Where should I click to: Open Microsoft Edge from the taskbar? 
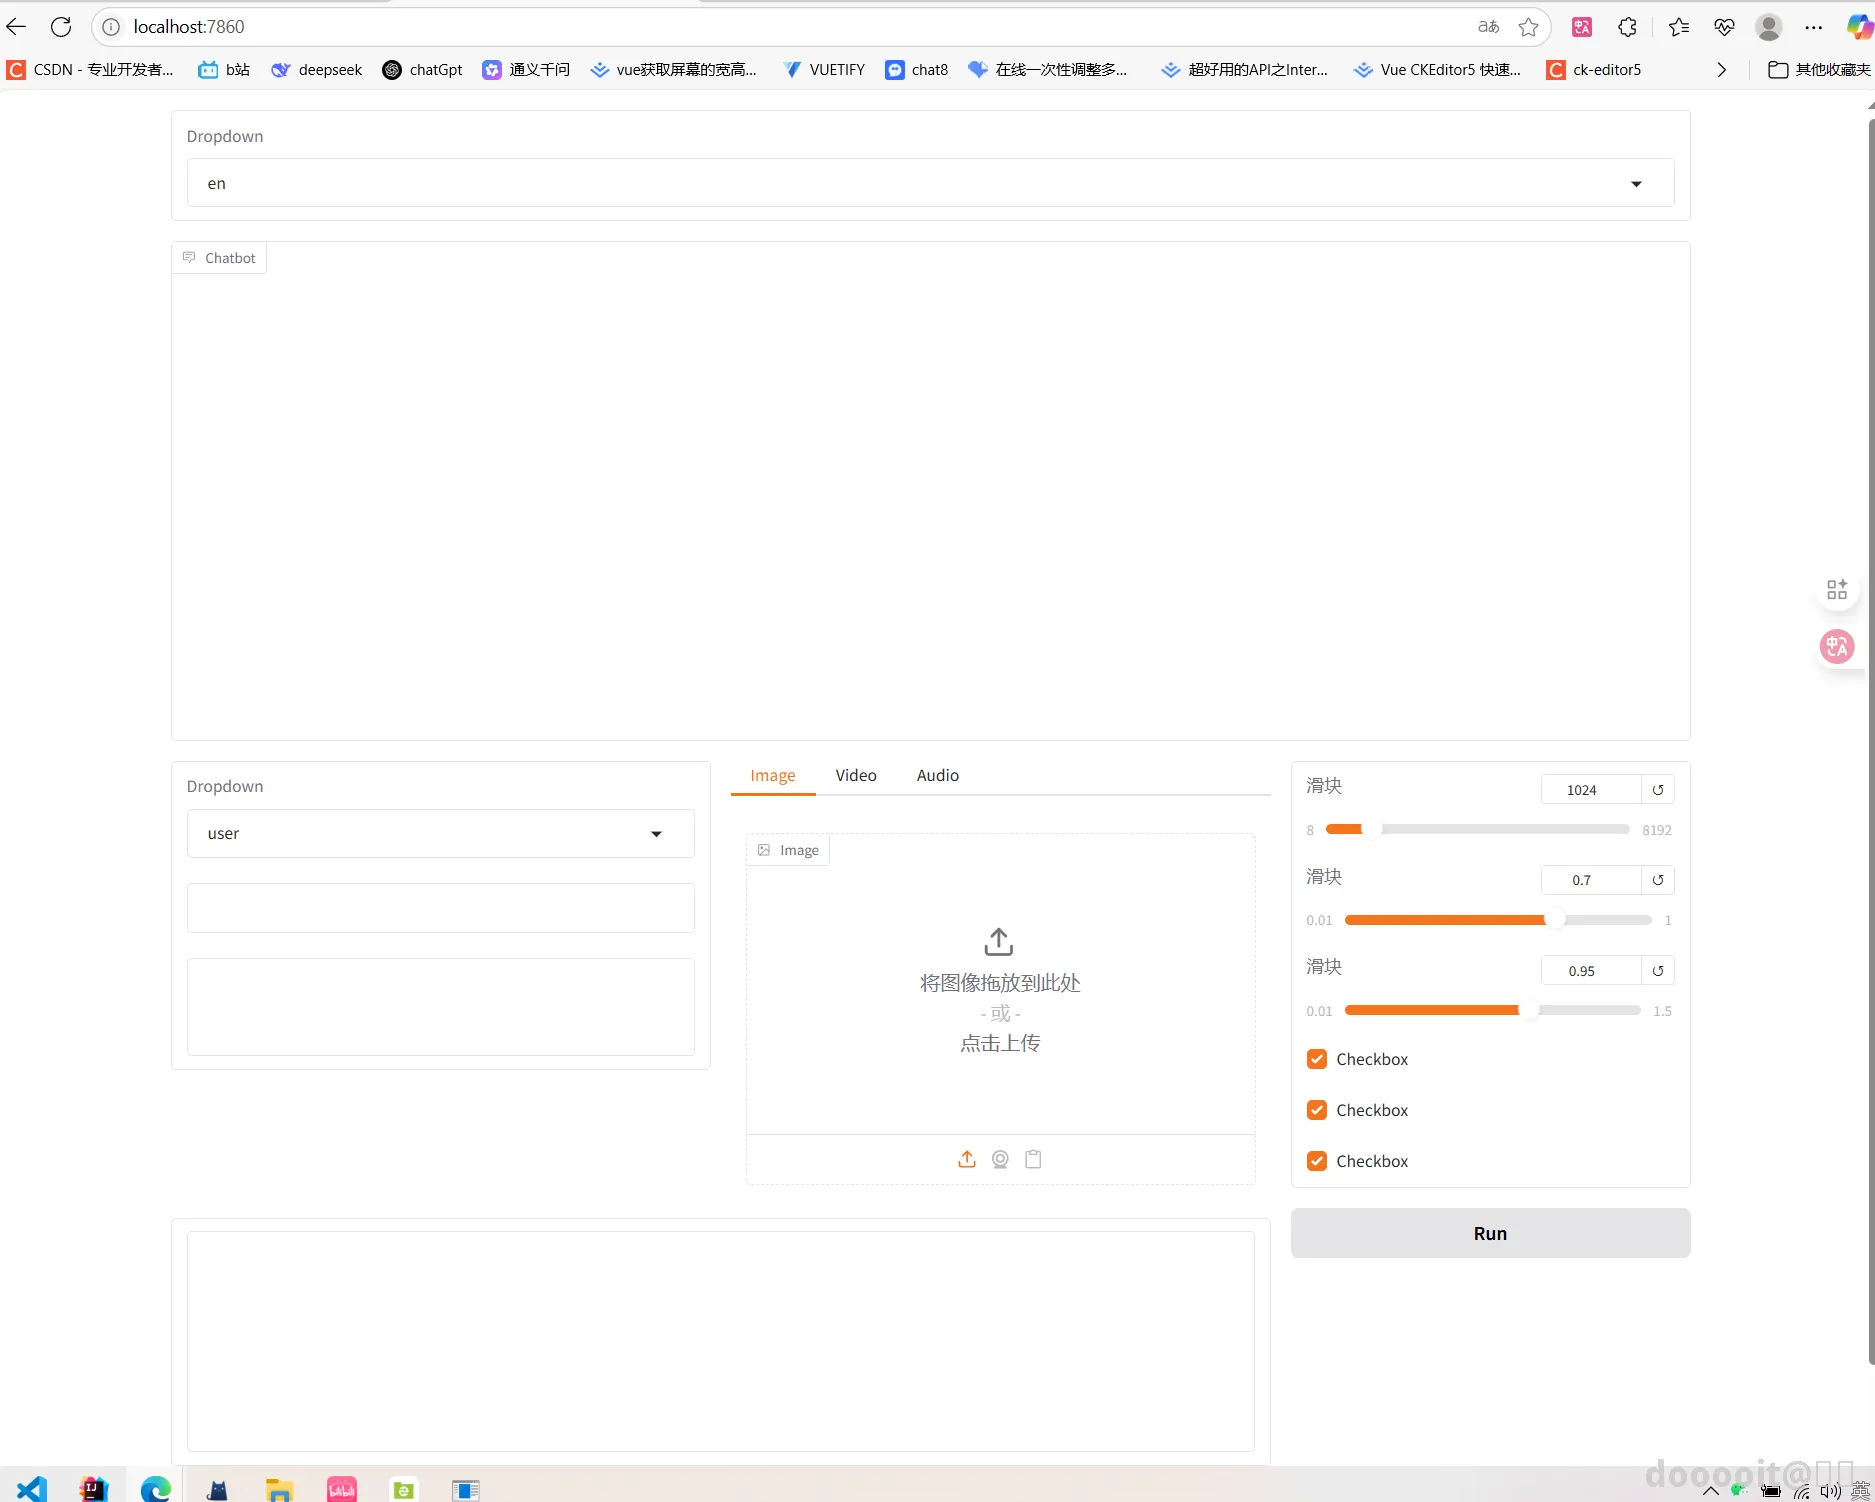point(155,1489)
